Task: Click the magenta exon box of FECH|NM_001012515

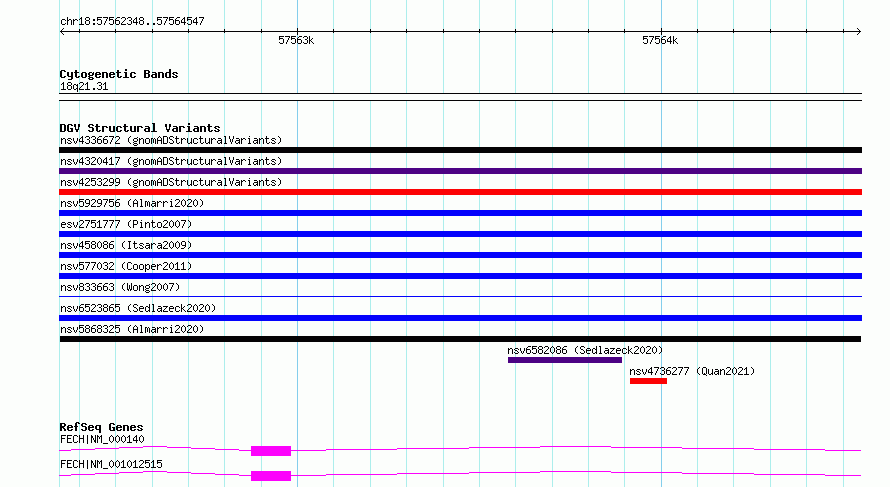Action: coord(271,476)
